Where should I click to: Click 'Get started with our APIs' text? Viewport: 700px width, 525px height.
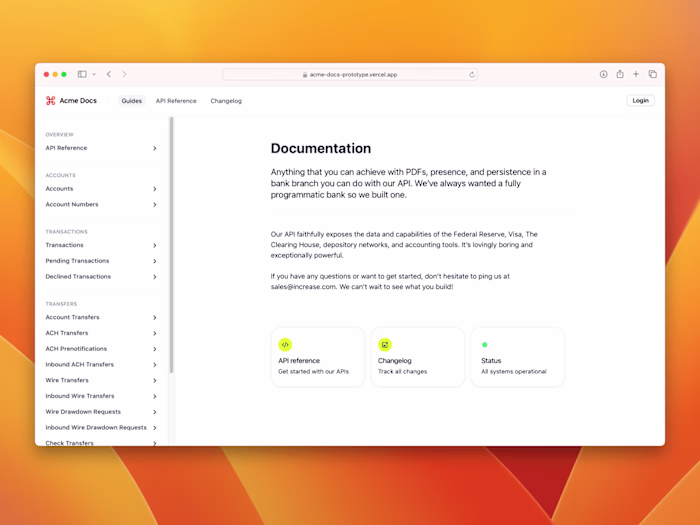click(313, 371)
